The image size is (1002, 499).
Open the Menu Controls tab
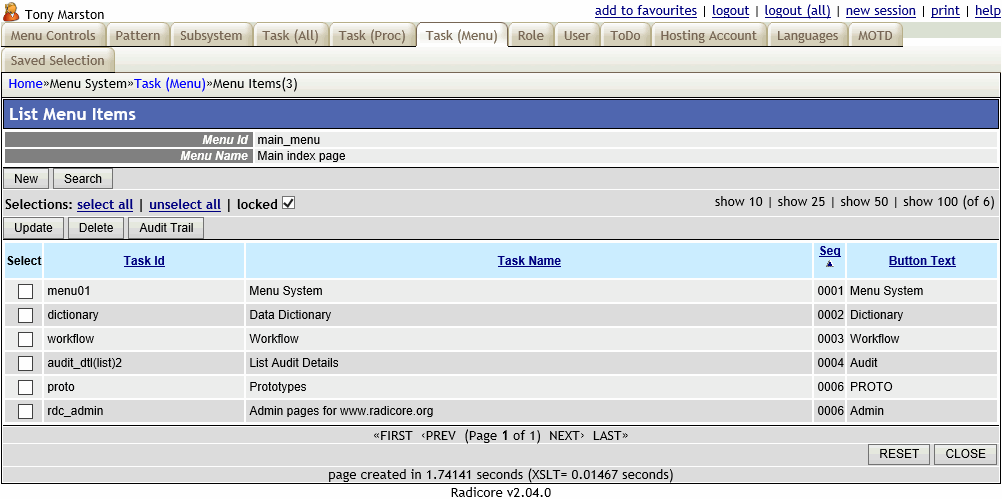(x=53, y=36)
